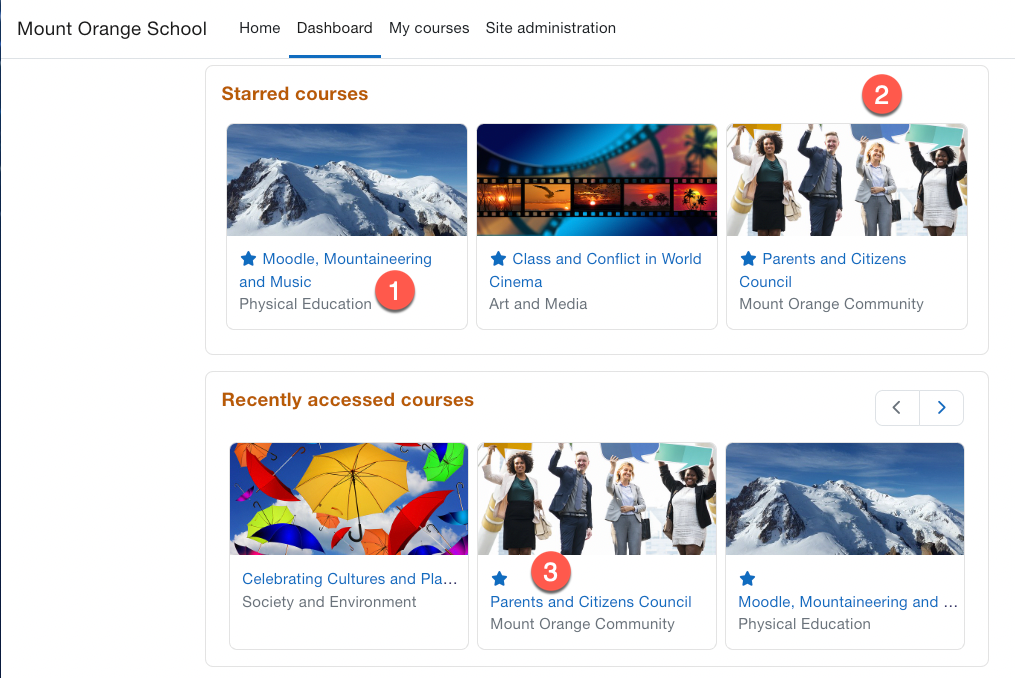Click Physical Education category under starred Mountaineering course
Image resolution: width=1015 pixels, height=678 pixels.
click(306, 304)
